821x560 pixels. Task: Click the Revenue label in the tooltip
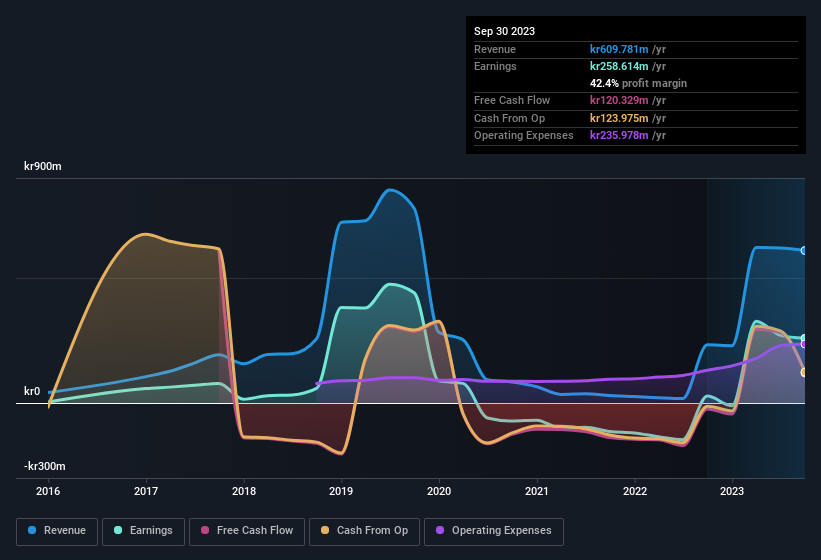(495, 49)
